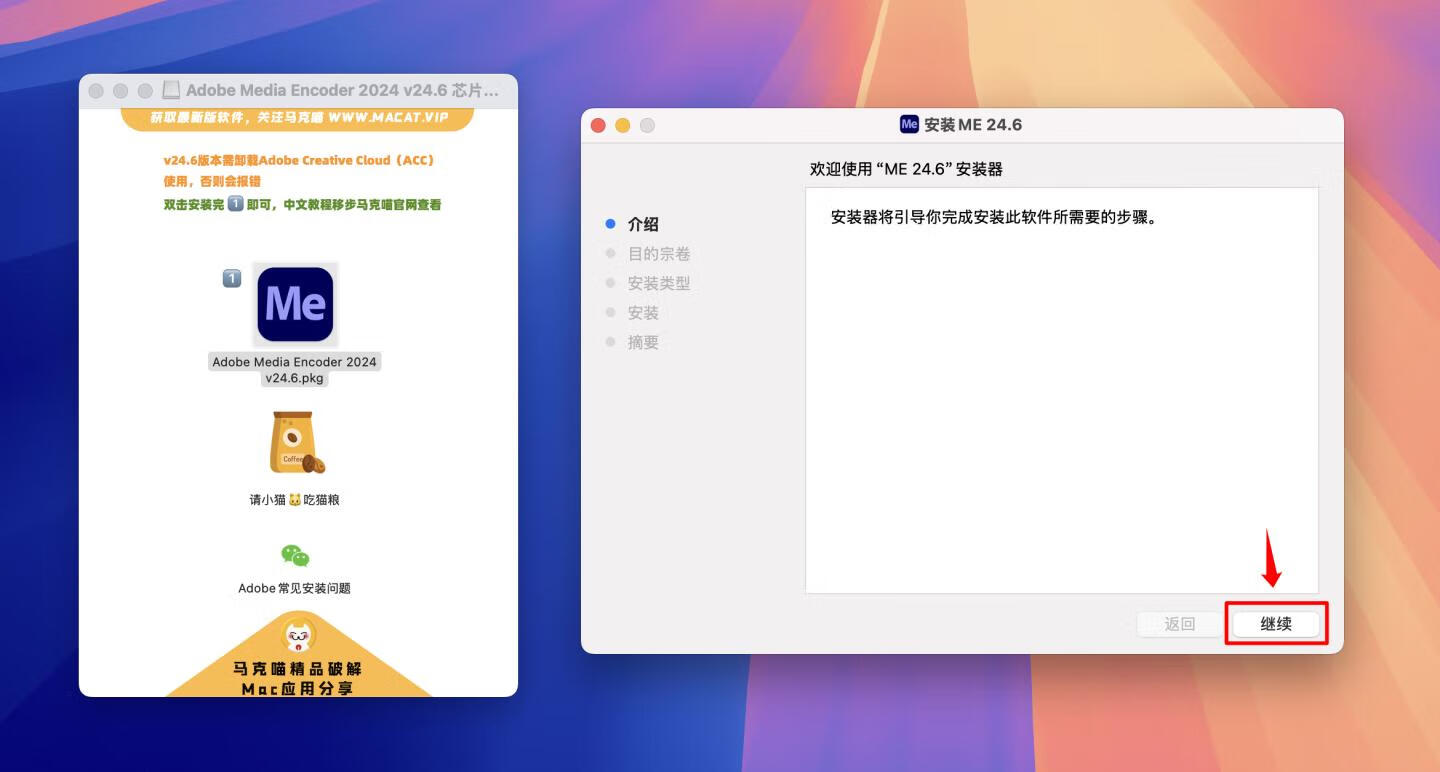Click the 安装 ME 24.6 window title

pos(973,125)
